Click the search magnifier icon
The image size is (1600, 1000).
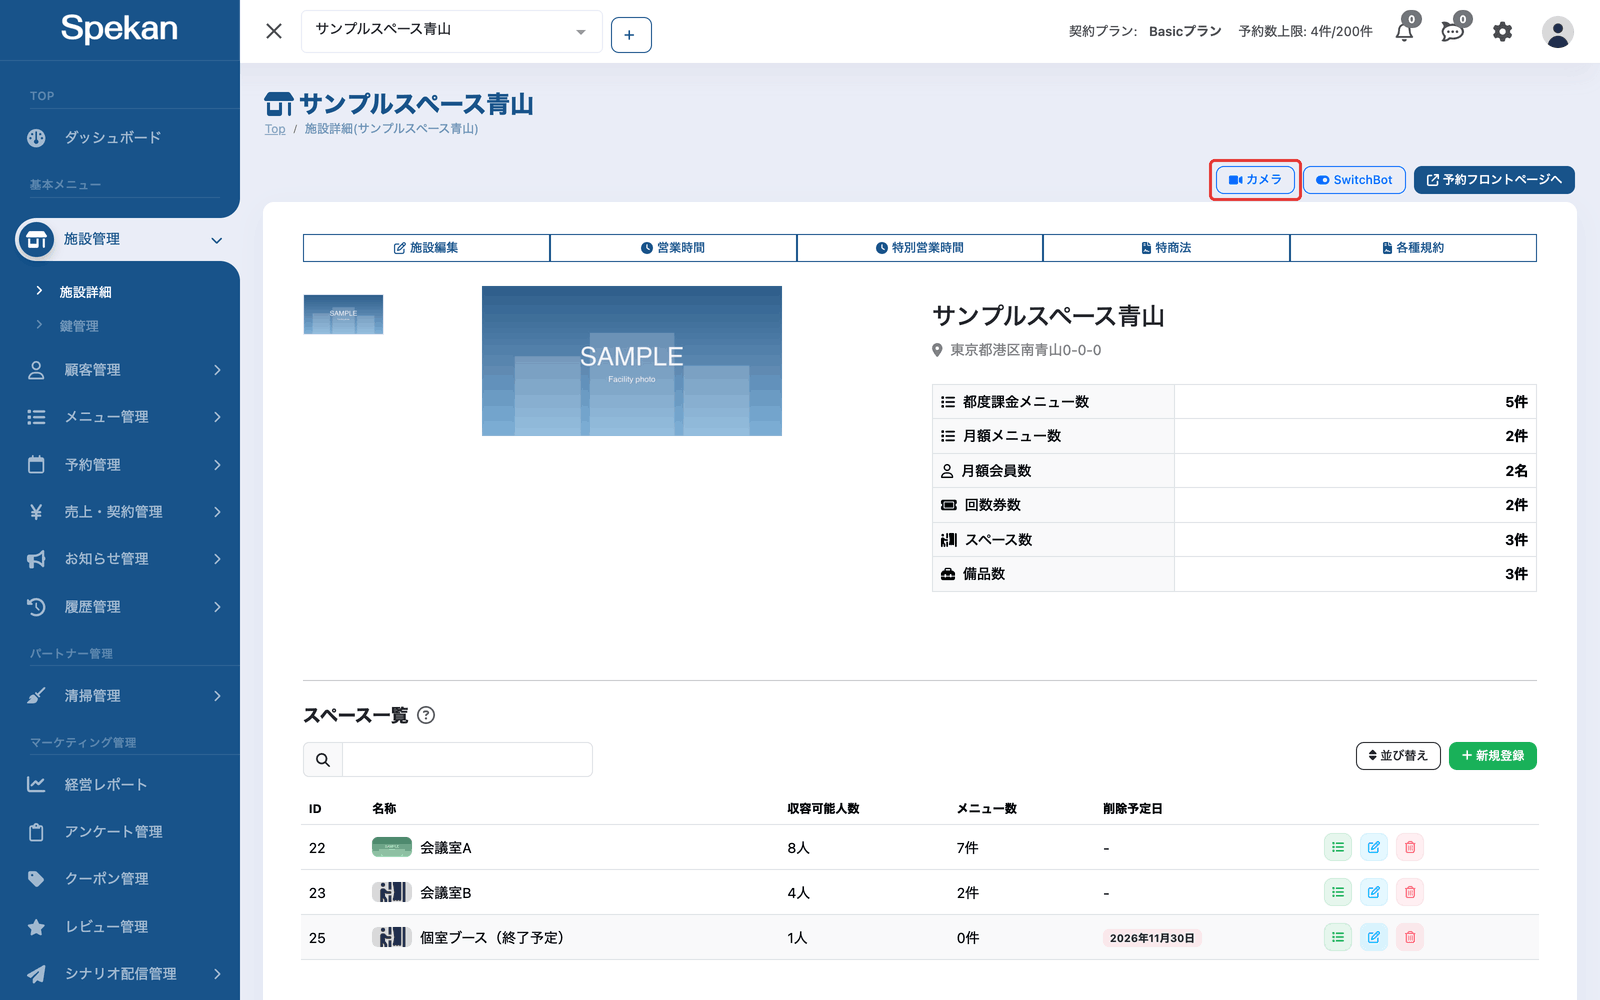point(323,760)
